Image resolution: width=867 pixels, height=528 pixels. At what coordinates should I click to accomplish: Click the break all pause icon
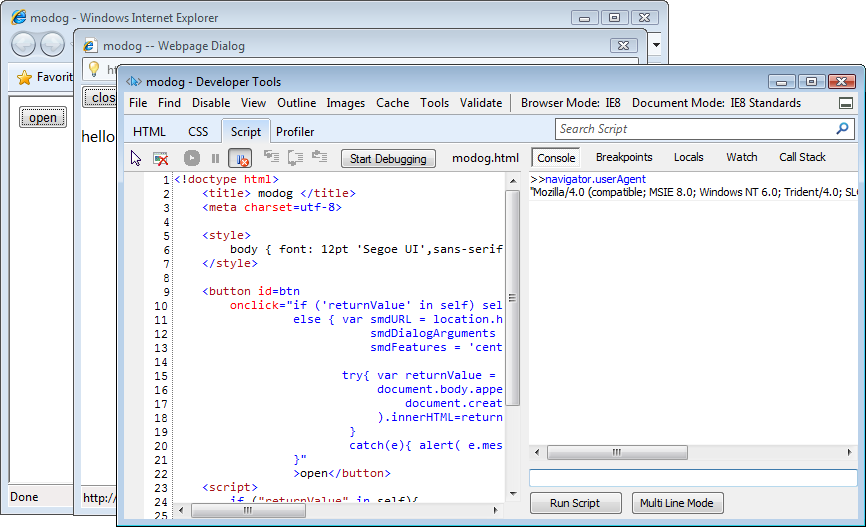pos(216,159)
